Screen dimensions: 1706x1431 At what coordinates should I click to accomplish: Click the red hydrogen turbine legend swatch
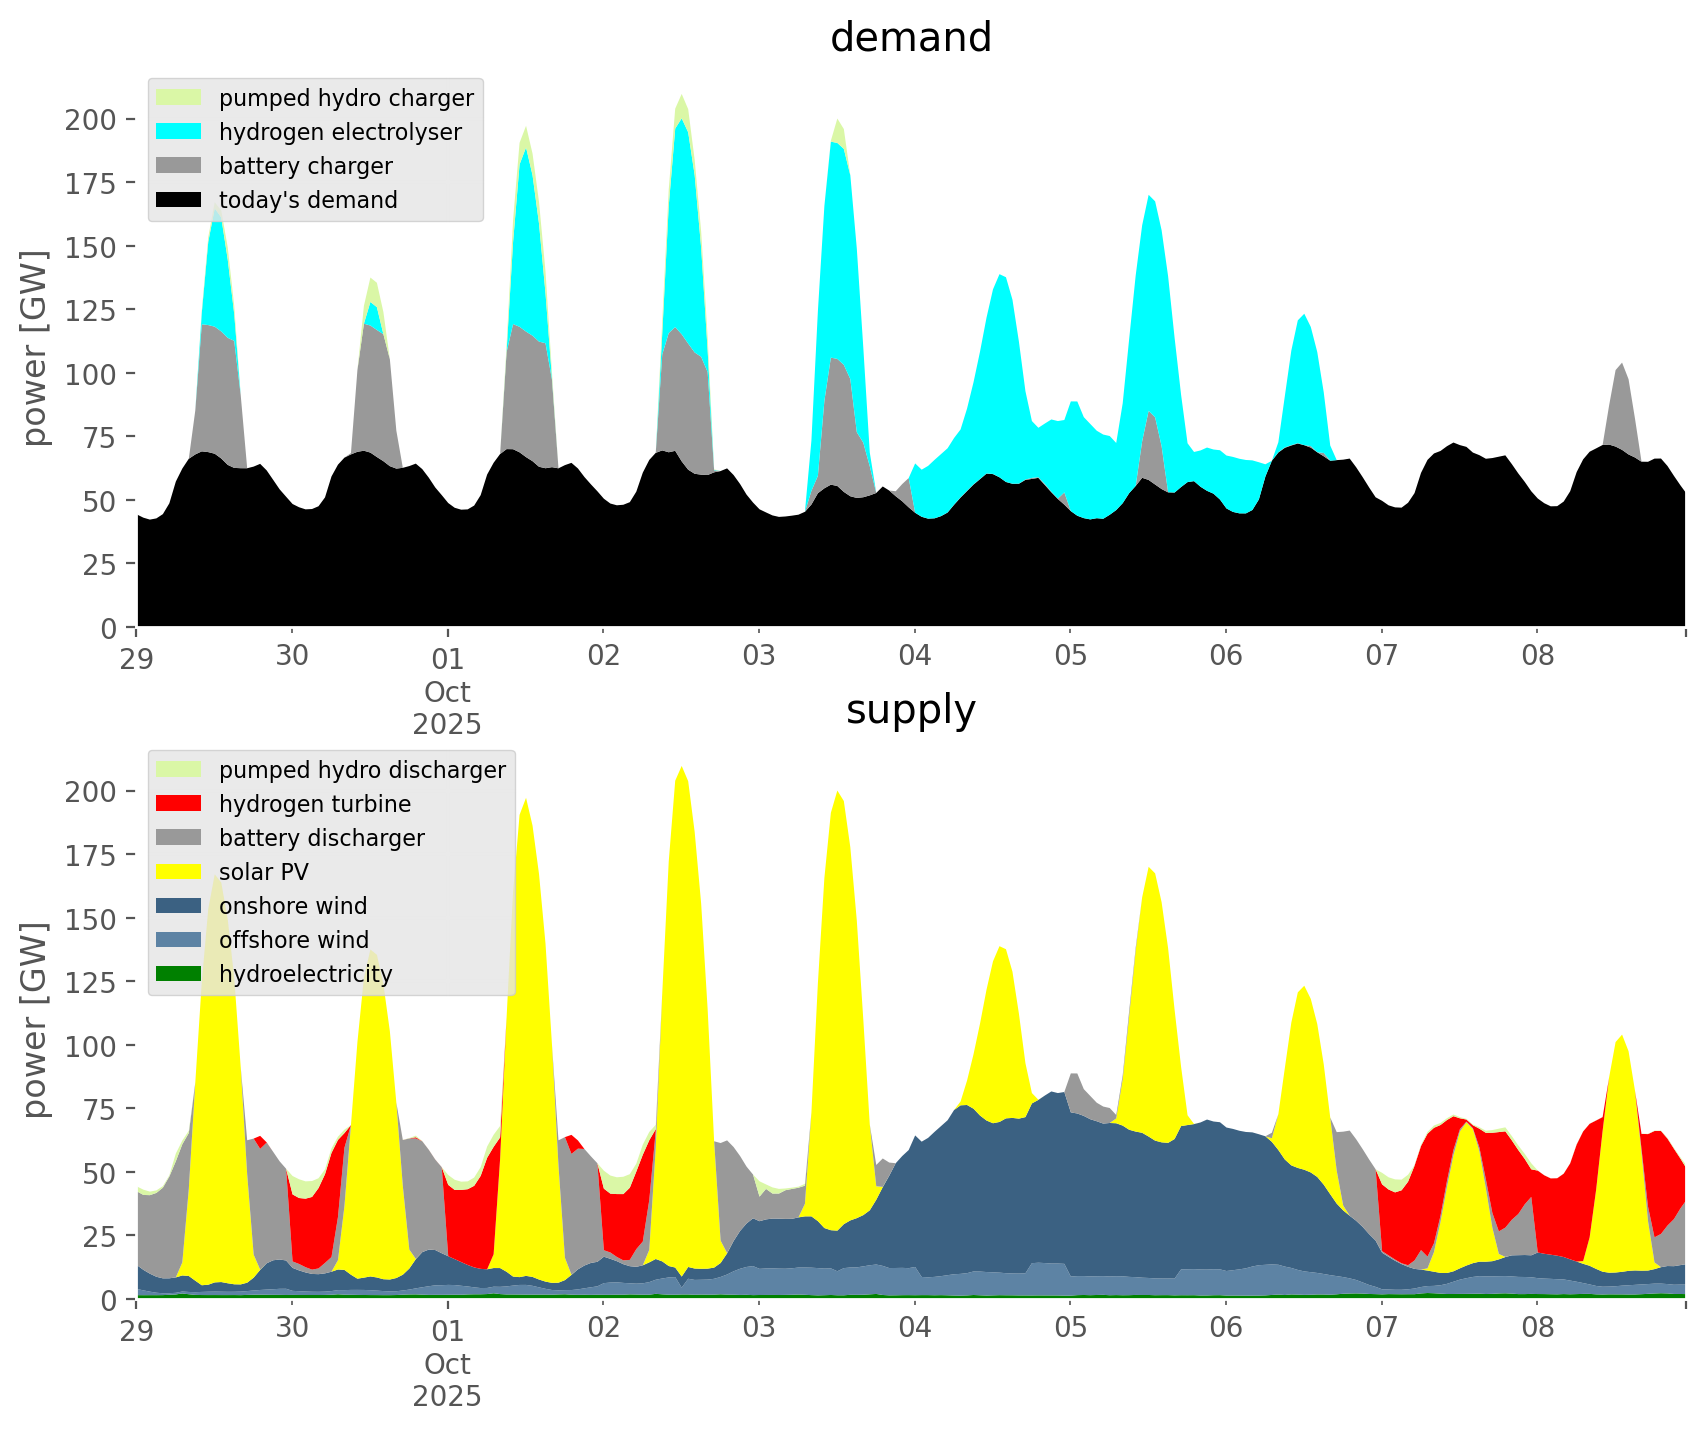pos(179,804)
